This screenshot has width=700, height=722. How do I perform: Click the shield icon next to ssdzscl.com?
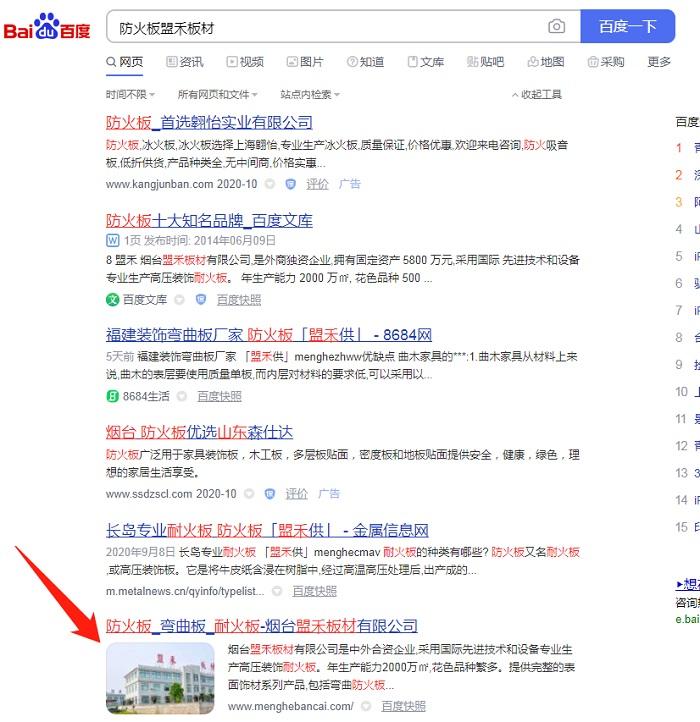coord(269,494)
